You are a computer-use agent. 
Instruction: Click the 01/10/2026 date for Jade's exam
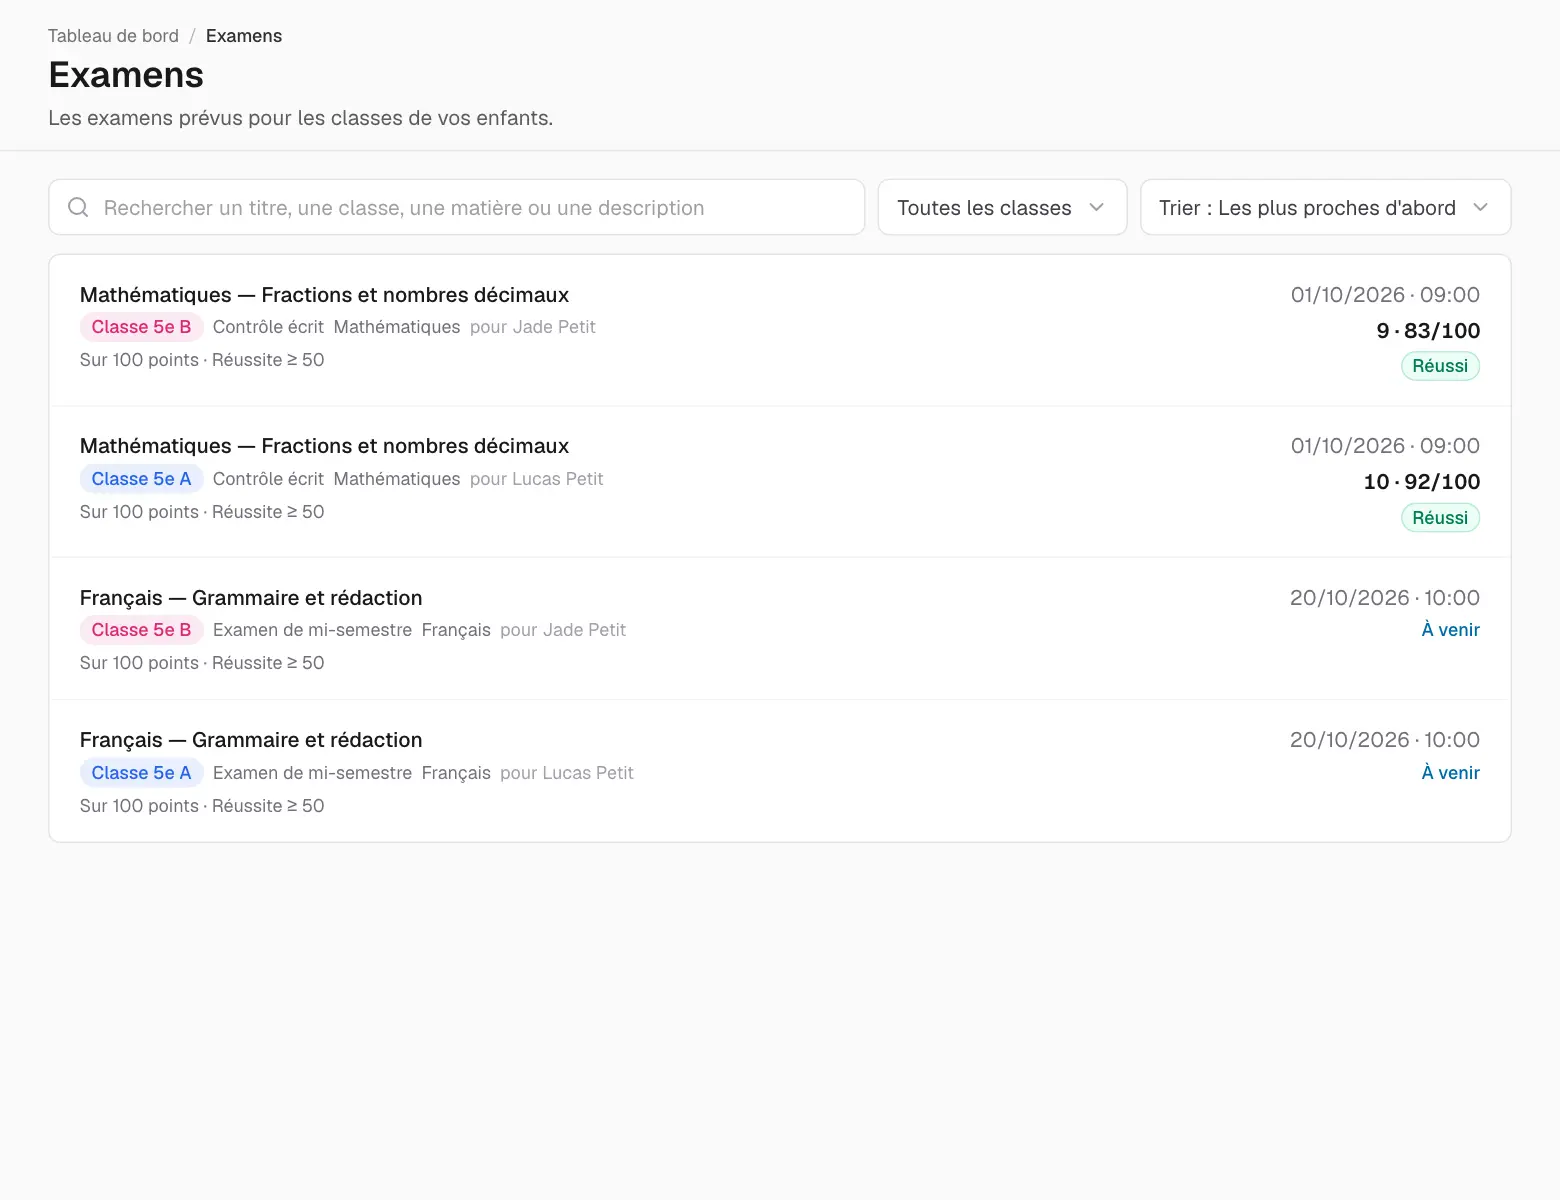click(1385, 295)
